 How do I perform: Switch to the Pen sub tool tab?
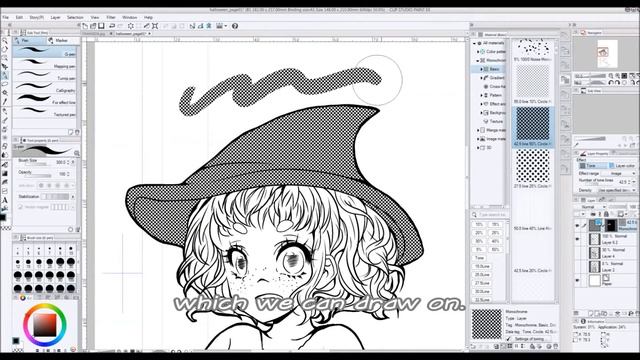(x=29, y=40)
